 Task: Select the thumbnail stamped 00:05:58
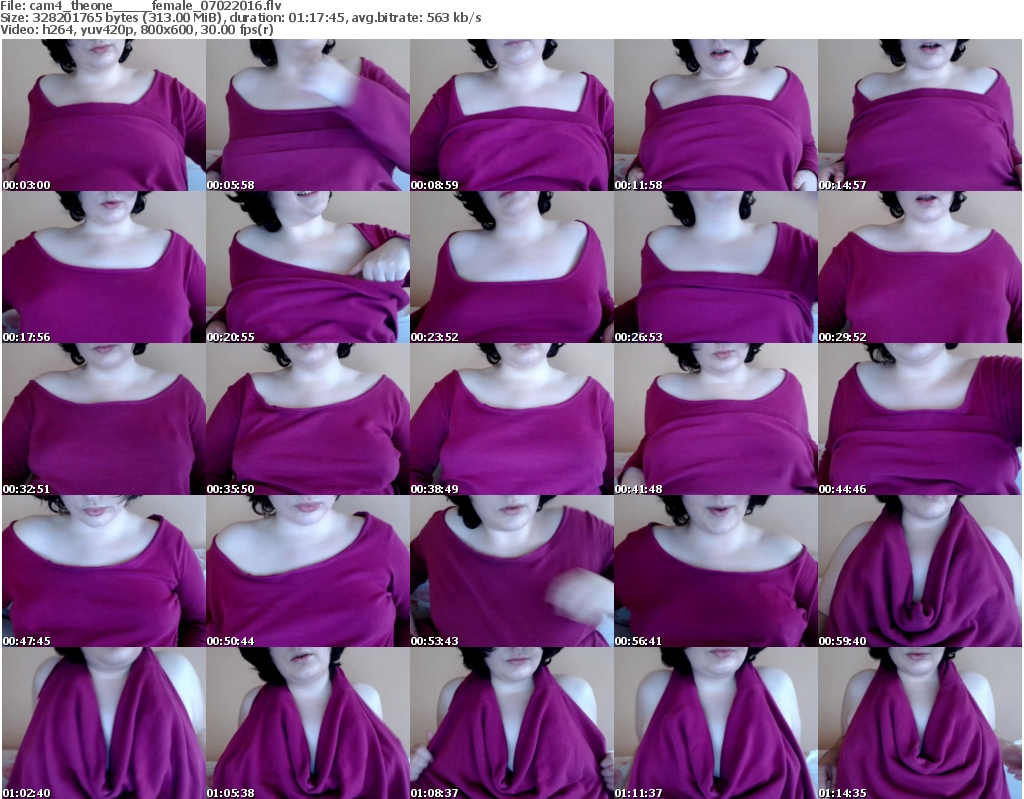[308, 115]
